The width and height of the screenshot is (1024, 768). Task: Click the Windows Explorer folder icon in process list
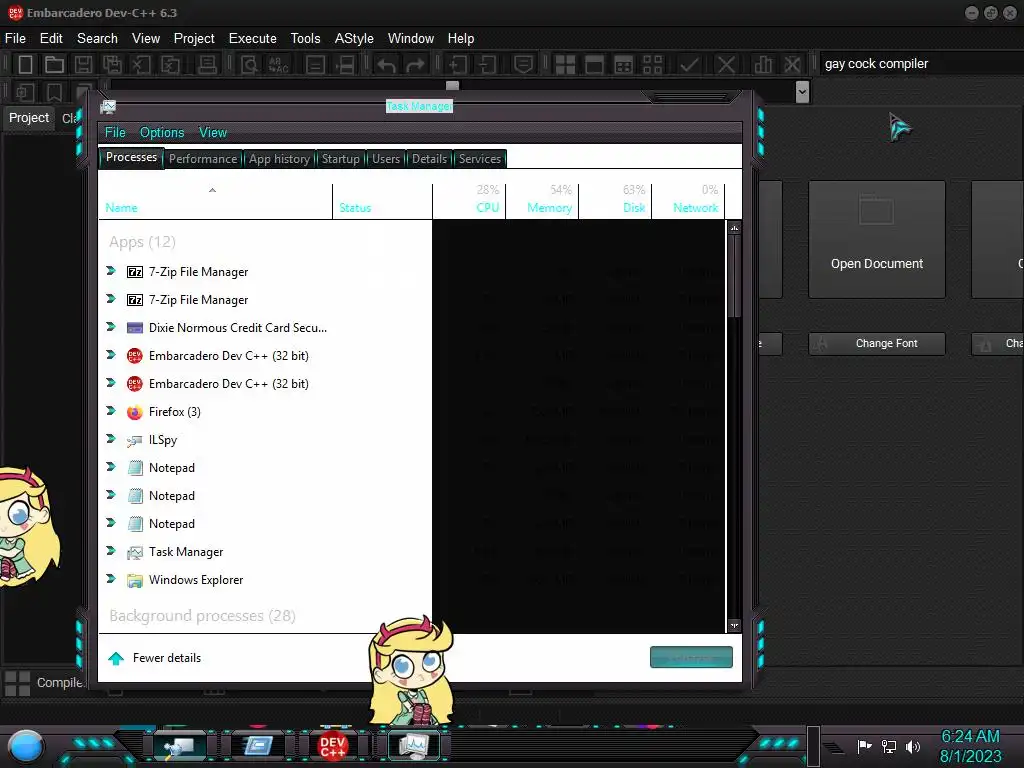tap(135, 581)
